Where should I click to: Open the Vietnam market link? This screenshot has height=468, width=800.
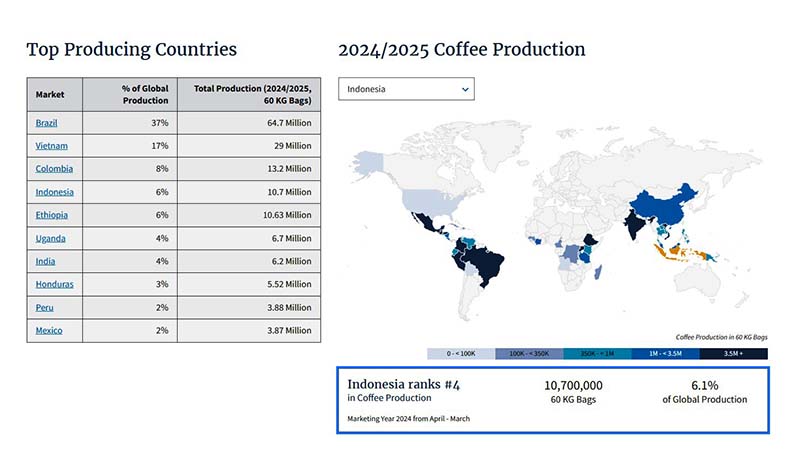pyautogui.click(x=49, y=145)
